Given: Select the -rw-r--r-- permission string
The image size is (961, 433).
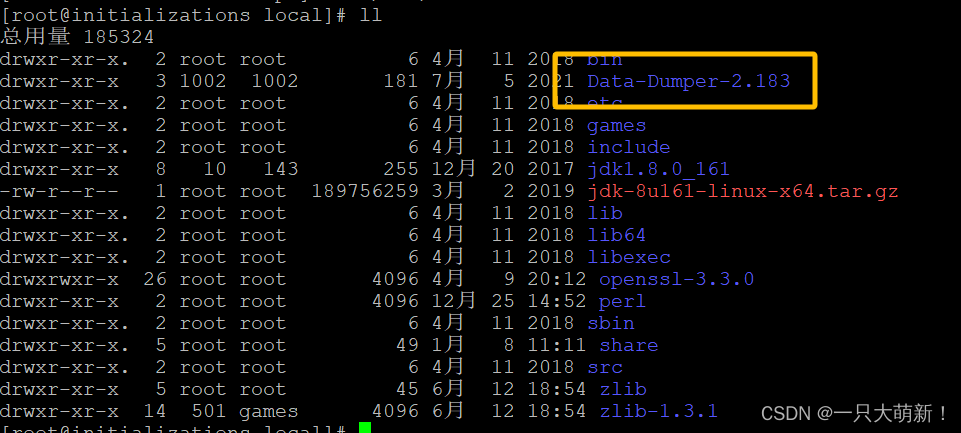Looking at the screenshot, I should (x=59, y=191).
